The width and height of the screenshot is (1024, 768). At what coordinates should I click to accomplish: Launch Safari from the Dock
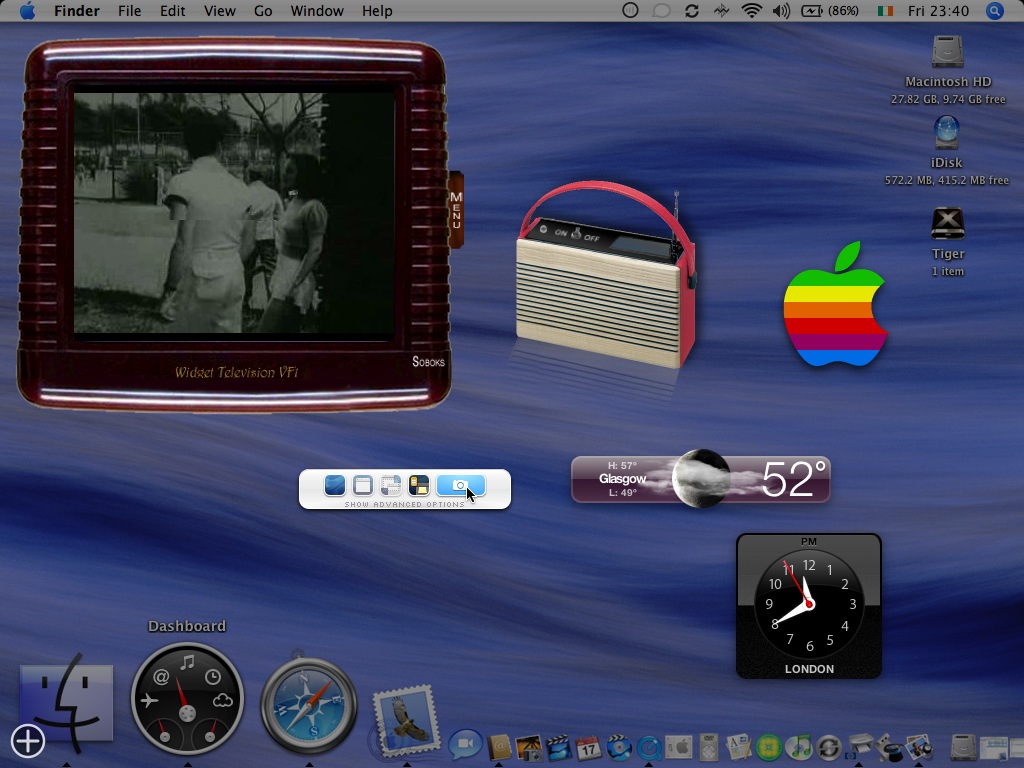coord(309,704)
